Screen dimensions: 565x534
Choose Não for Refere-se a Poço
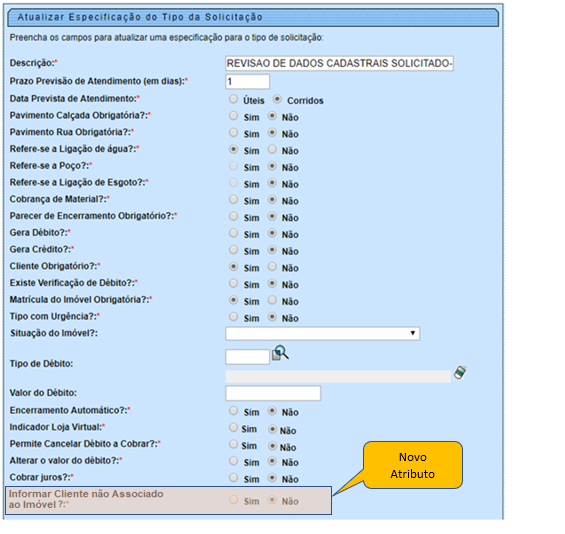(272, 166)
